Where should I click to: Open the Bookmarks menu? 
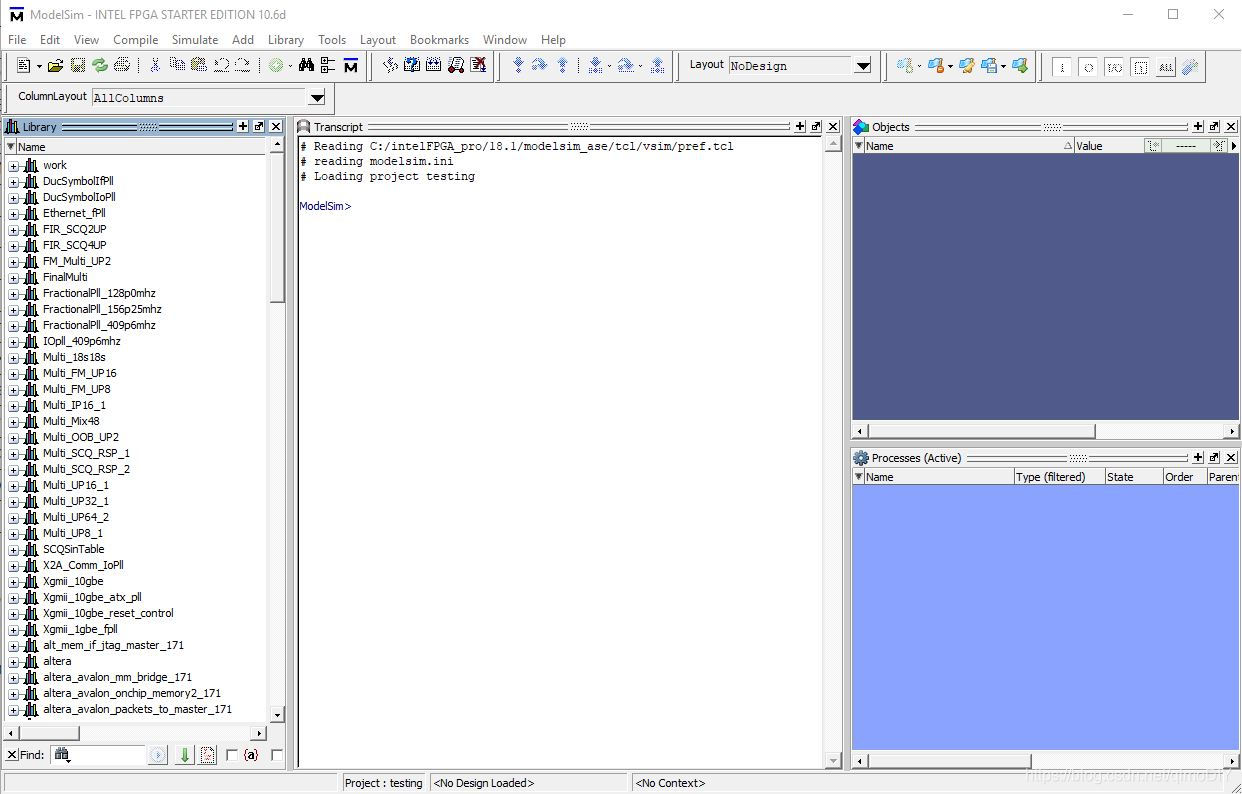[439, 40]
